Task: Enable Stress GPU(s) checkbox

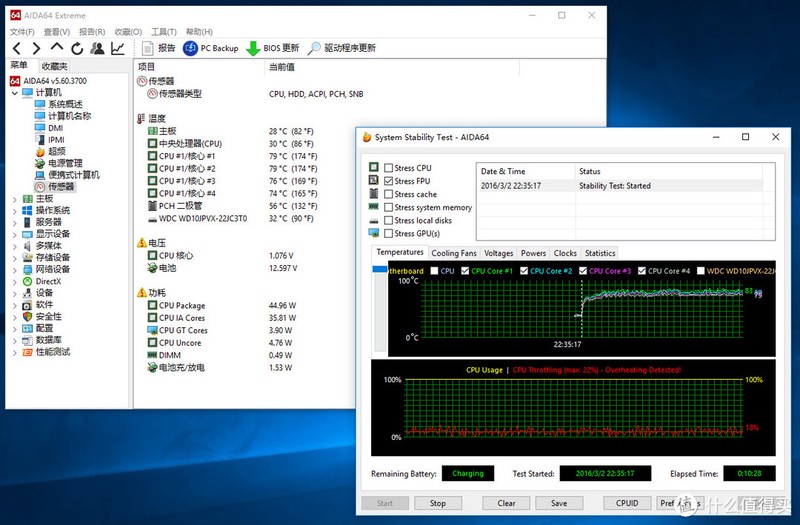Action: 388,234
